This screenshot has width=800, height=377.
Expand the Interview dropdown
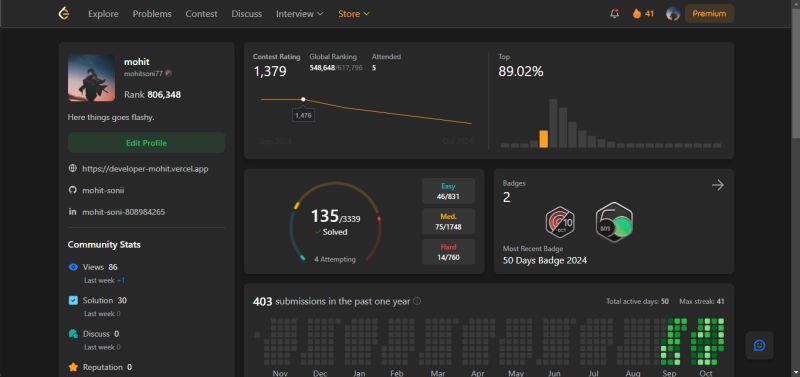pos(299,14)
